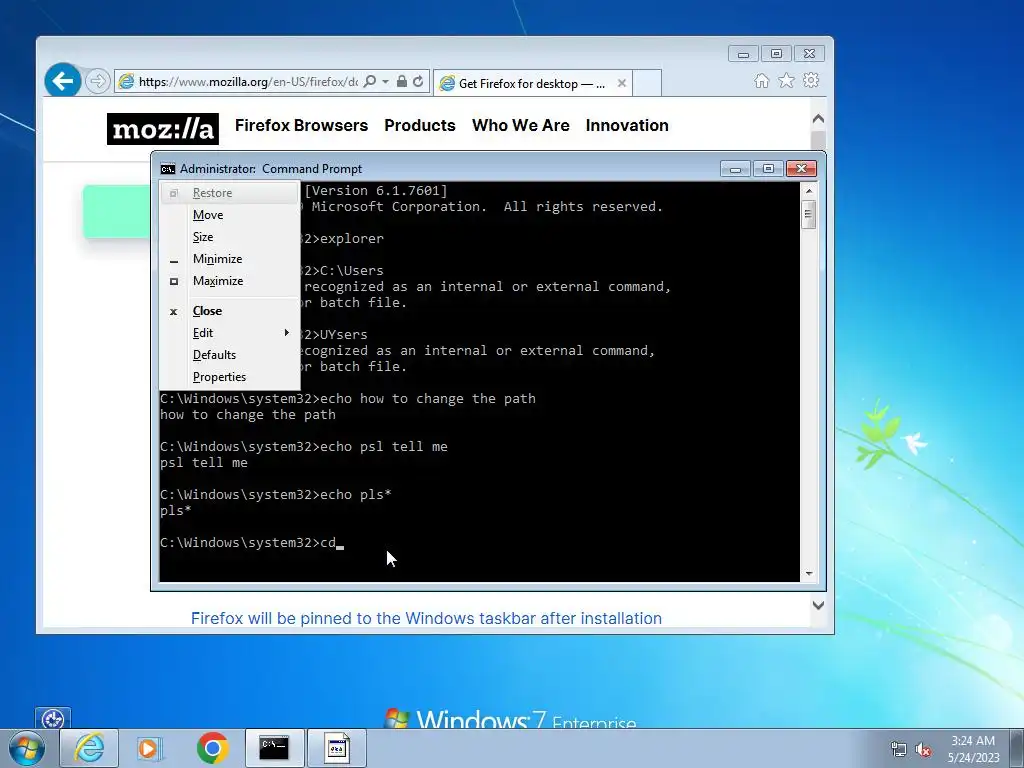Open the Firefox Browsers navigation menu
Image resolution: width=1024 pixels, height=768 pixels.
(301, 125)
